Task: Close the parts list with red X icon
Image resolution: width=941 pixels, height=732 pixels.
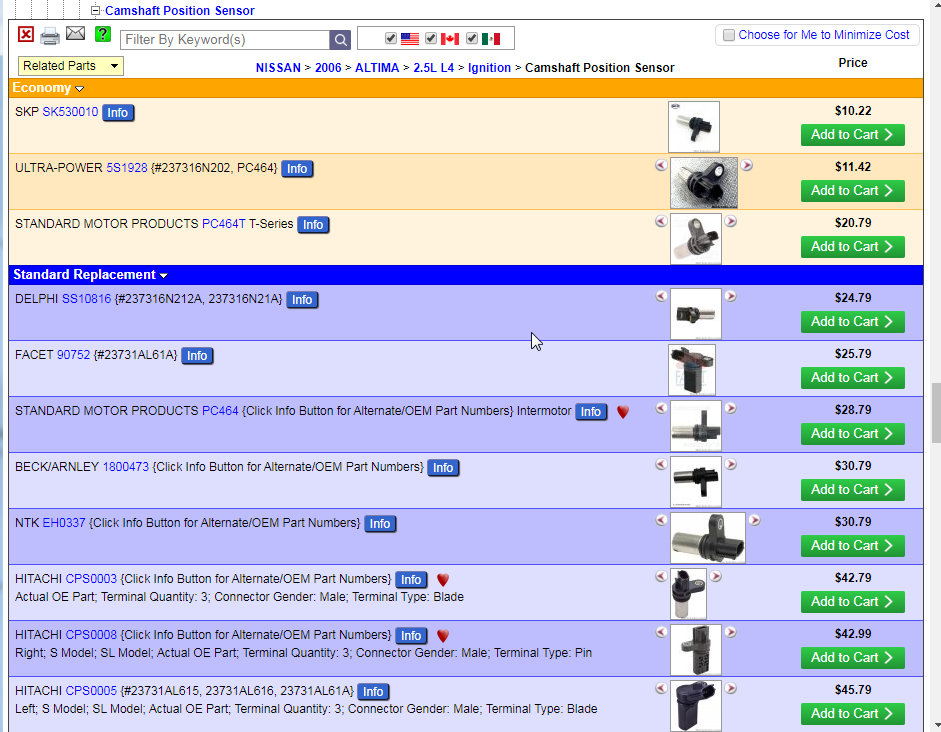Action: click(x=26, y=34)
